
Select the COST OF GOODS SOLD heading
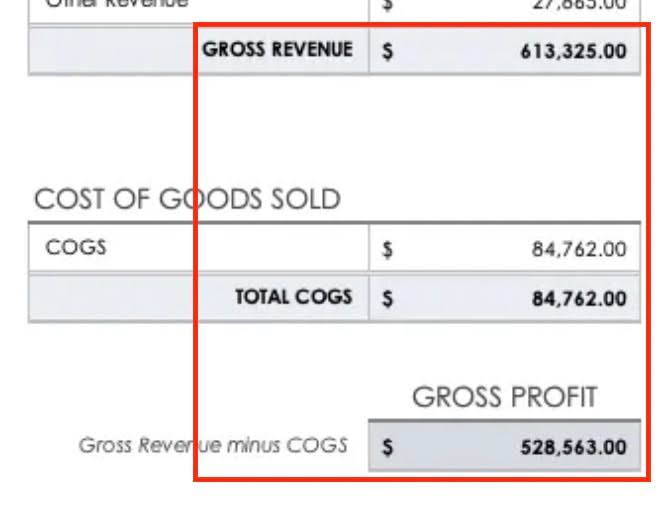187,200
